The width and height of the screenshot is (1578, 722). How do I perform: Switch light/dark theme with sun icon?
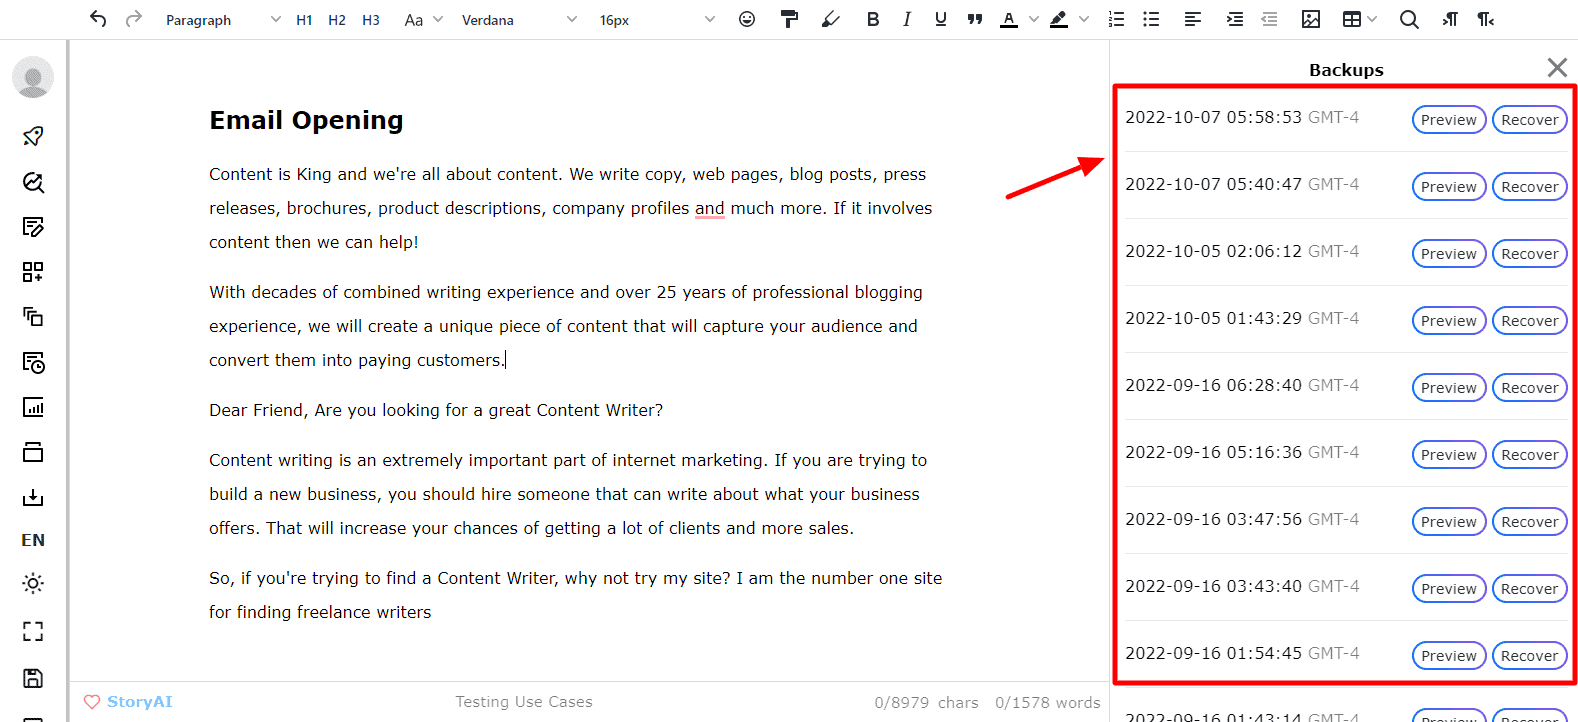33,583
